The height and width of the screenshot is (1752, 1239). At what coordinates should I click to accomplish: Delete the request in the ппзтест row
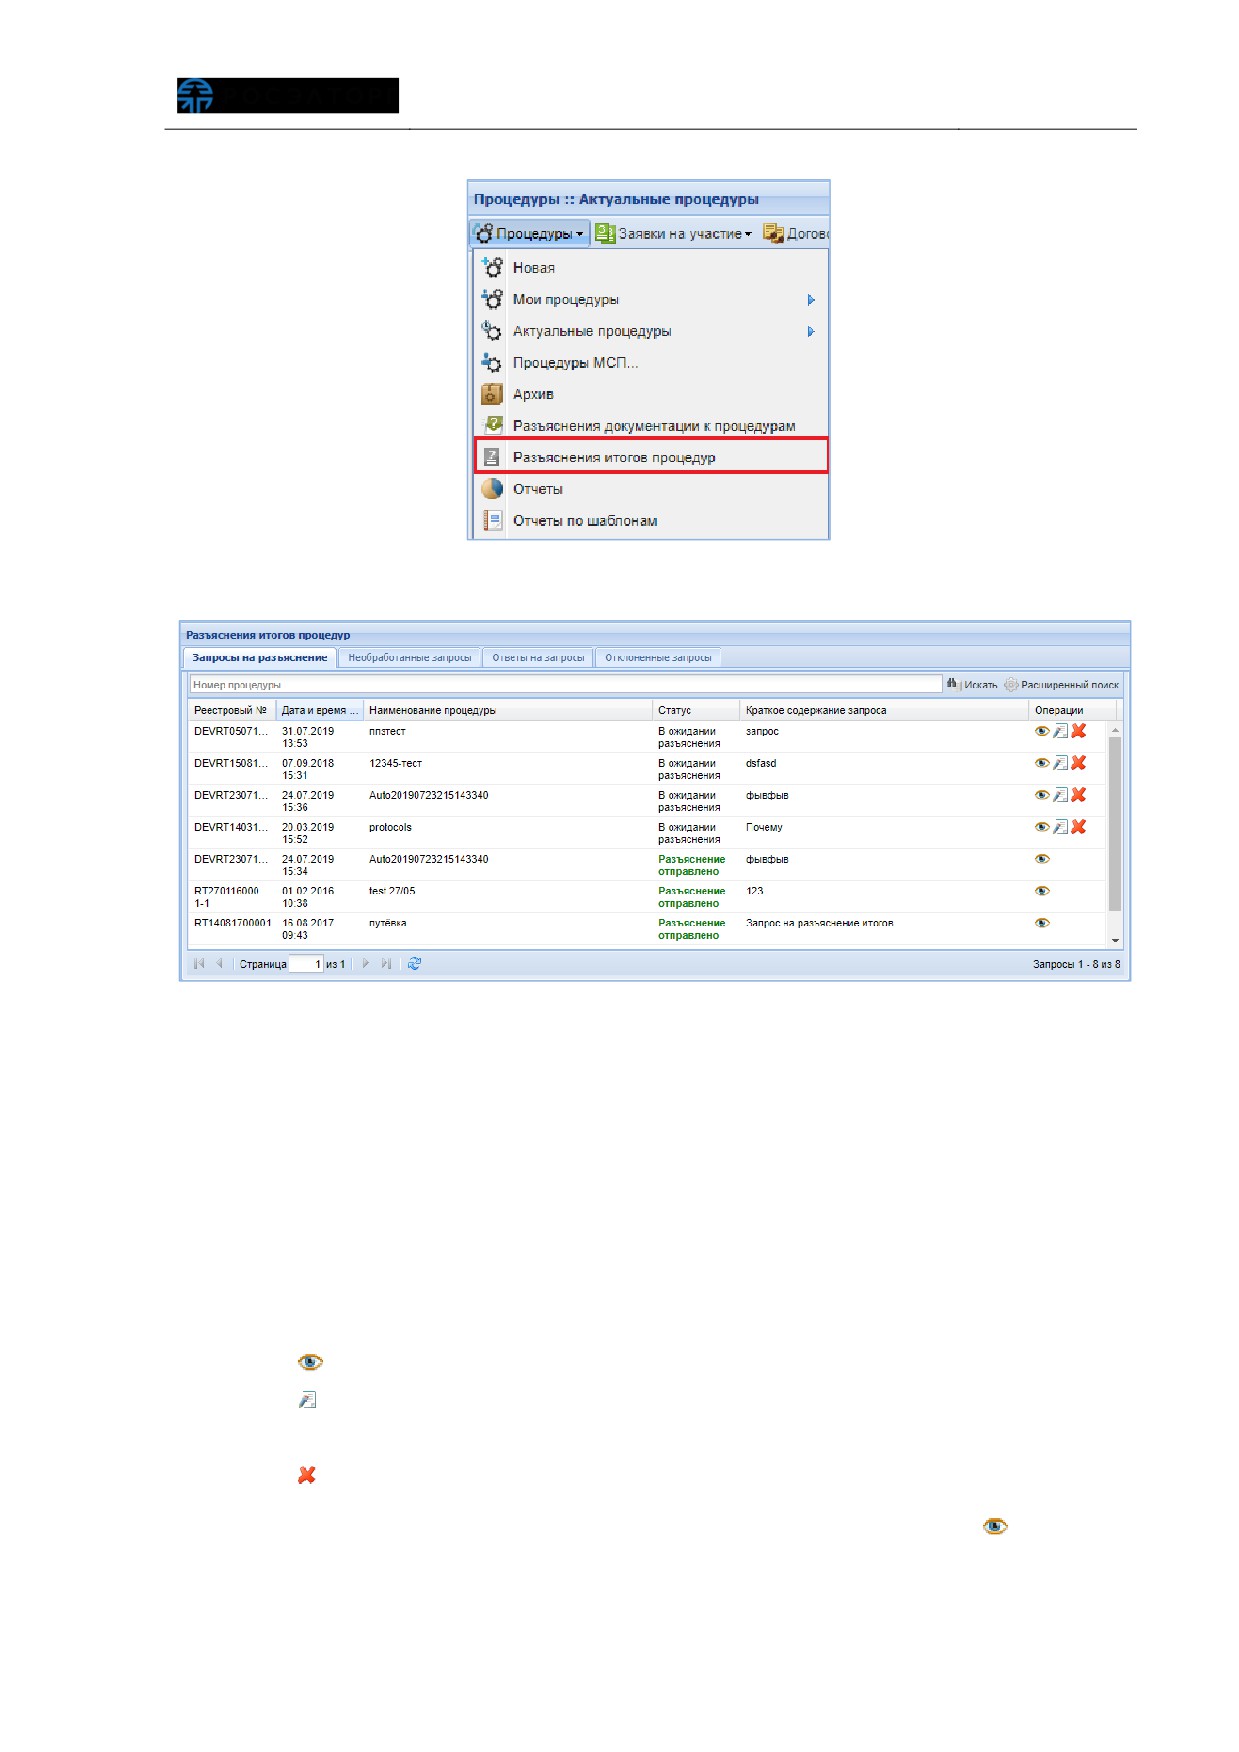[1079, 731]
